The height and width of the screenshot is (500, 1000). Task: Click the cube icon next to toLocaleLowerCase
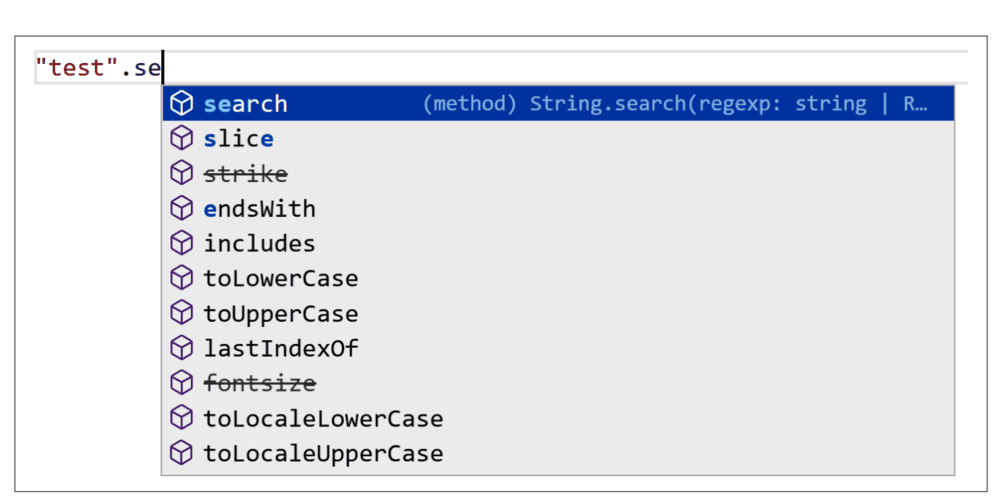tap(182, 418)
